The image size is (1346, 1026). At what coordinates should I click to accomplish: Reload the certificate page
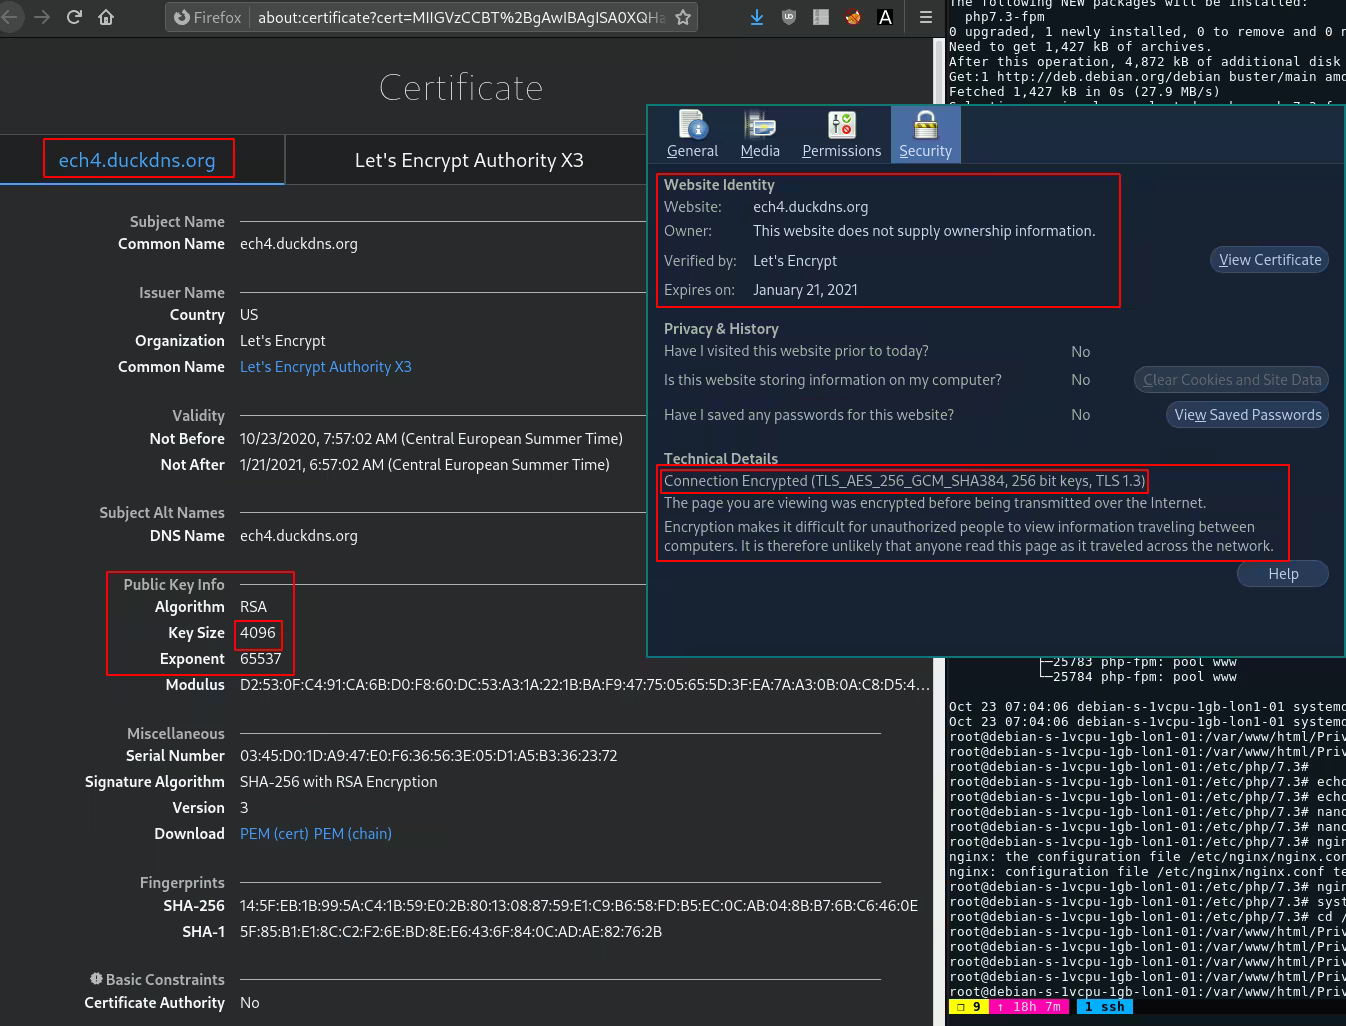74,17
